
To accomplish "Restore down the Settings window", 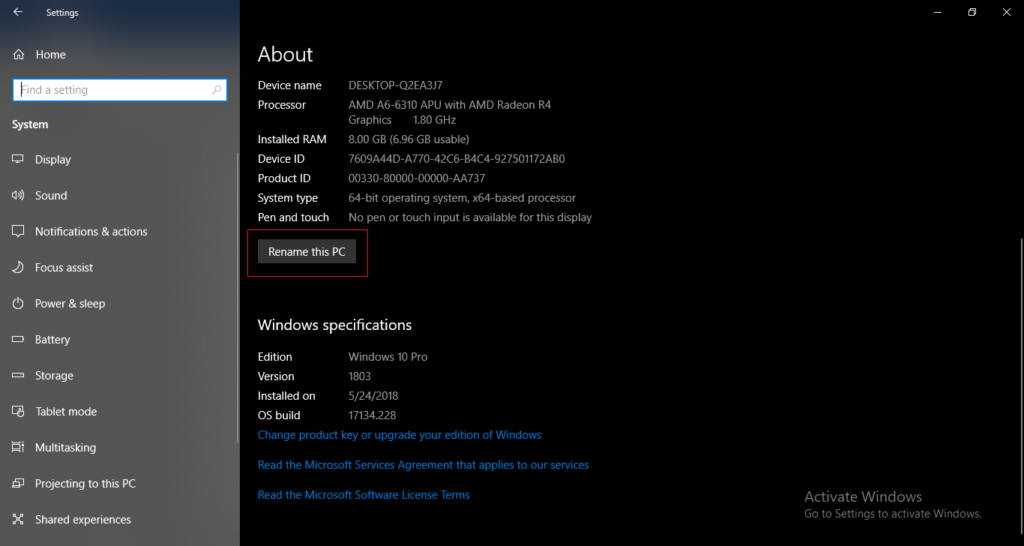I will [972, 12].
